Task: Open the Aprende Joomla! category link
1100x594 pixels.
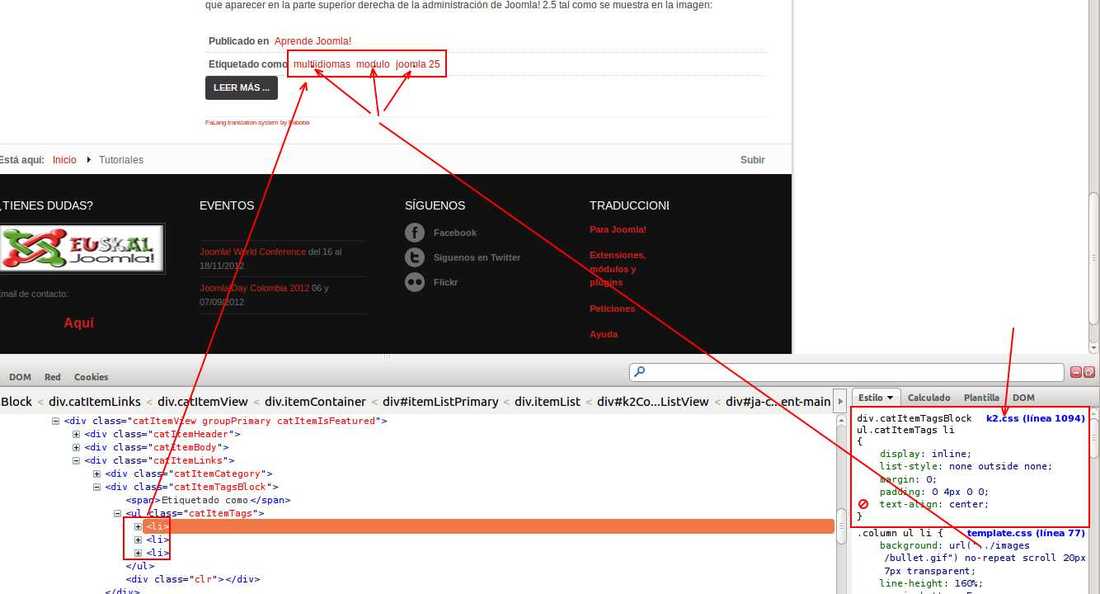Action: click(x=313, y=41)
